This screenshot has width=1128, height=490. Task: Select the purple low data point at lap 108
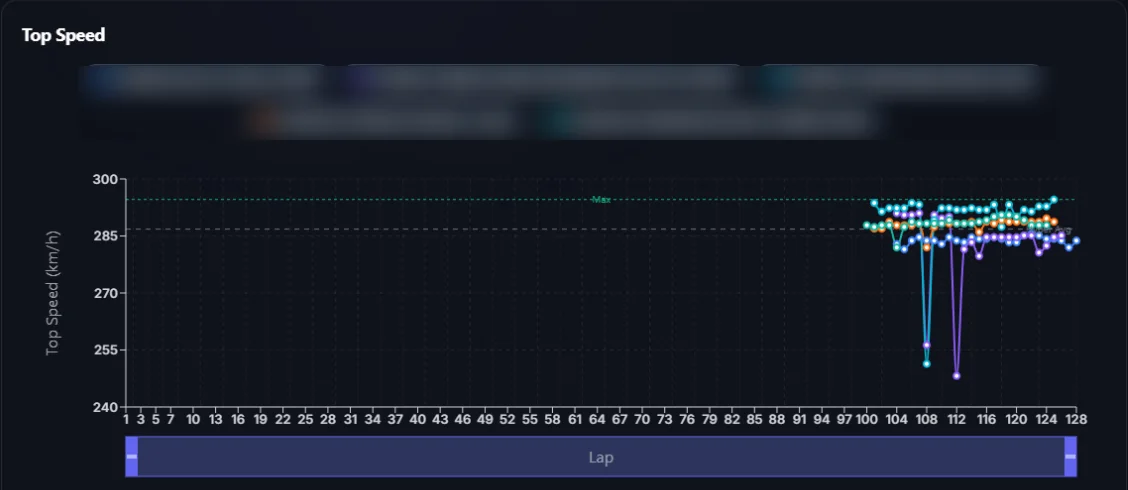pos(927,345)
